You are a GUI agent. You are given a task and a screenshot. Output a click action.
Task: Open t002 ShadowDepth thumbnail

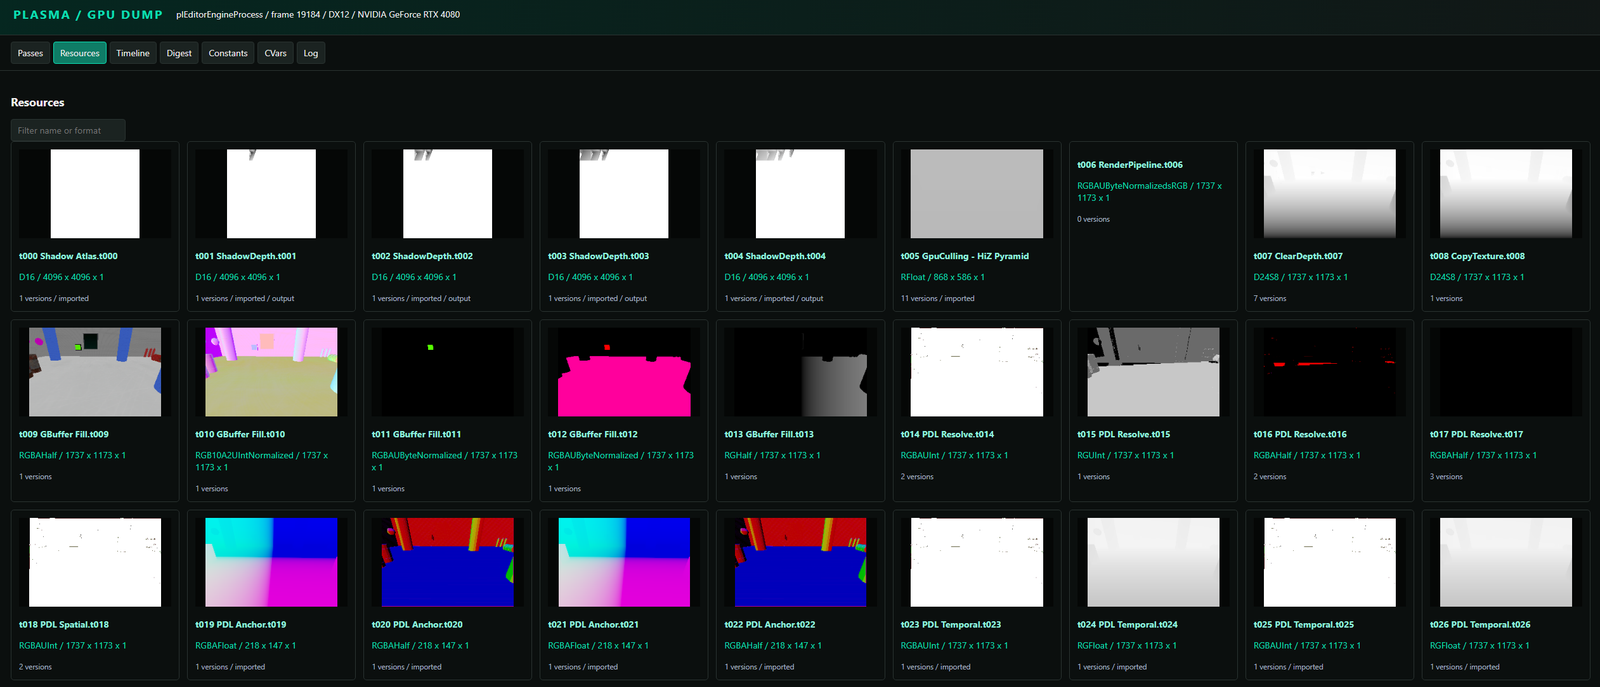tap(448, 194)
